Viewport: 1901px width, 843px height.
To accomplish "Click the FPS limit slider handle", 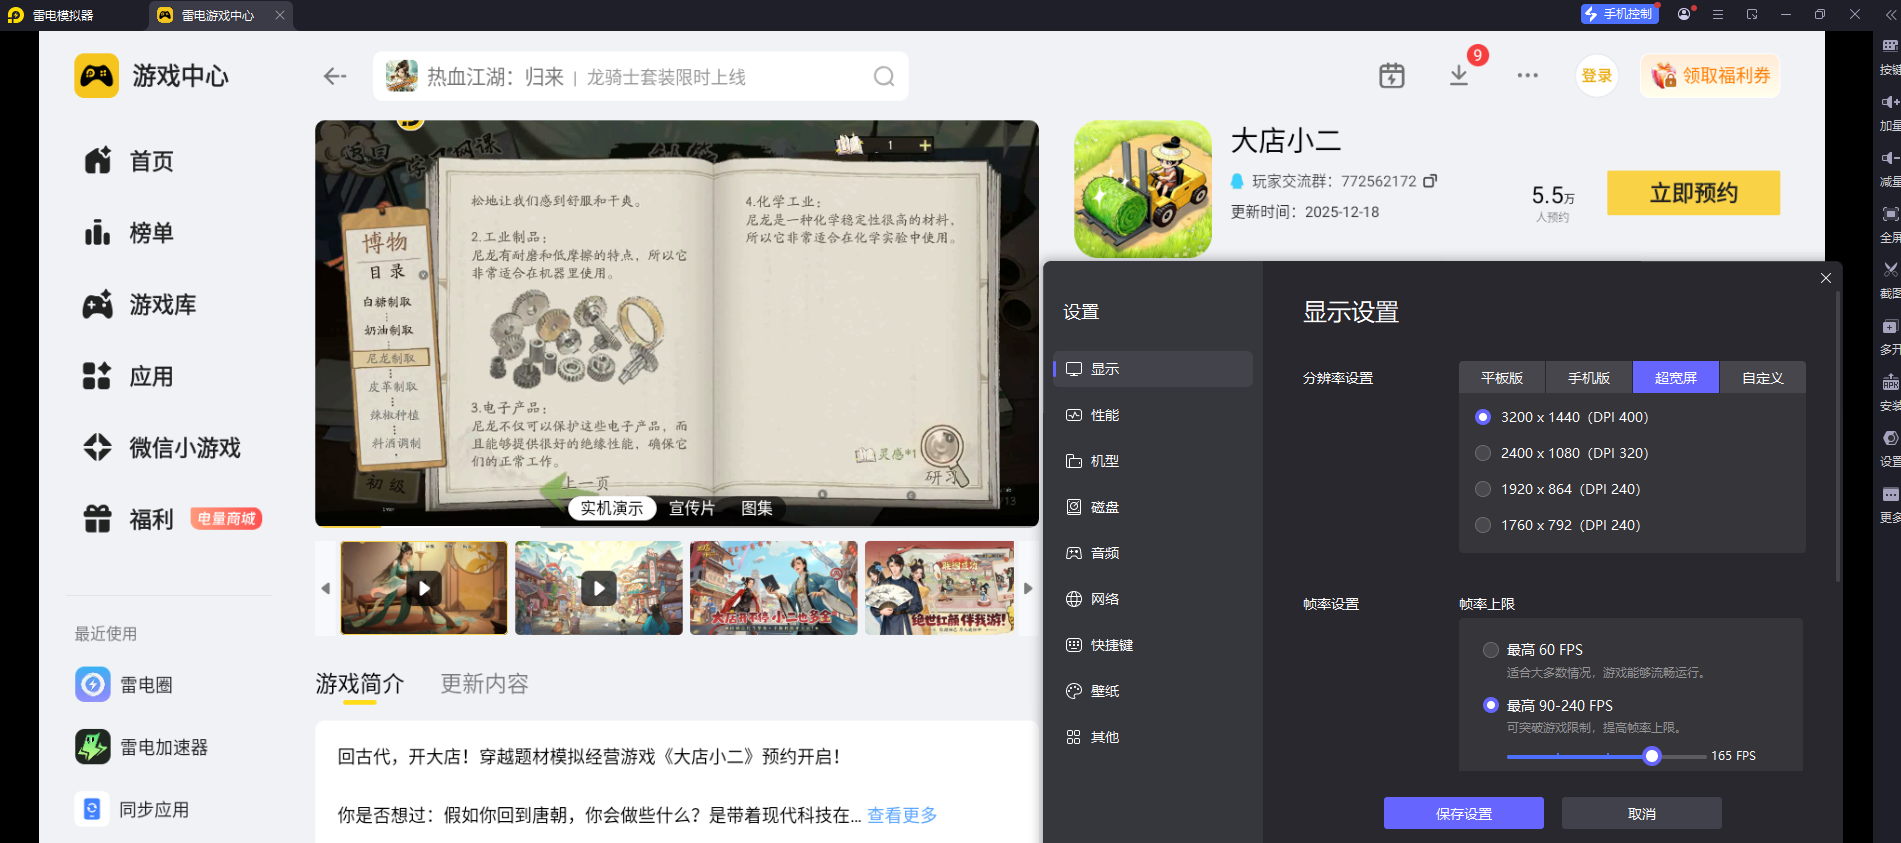I will 1652,756.
